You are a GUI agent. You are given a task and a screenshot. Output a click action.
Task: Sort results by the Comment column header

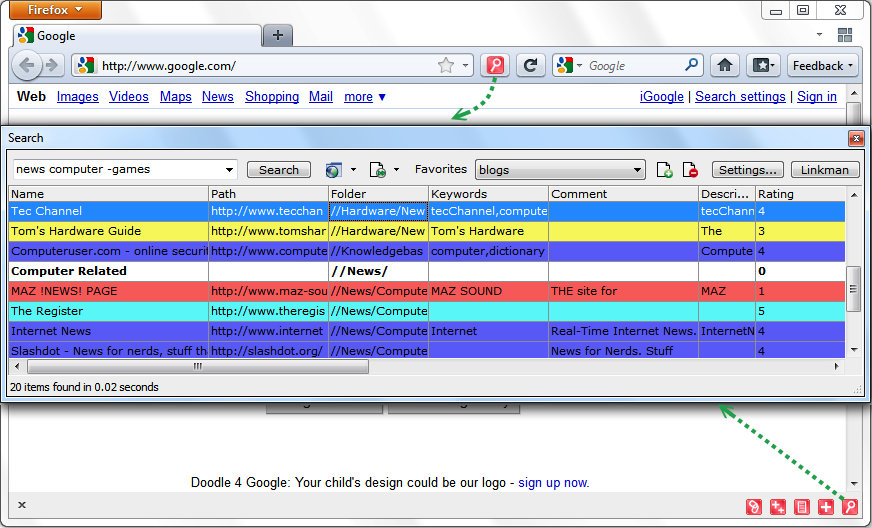[x=623, y=194]
